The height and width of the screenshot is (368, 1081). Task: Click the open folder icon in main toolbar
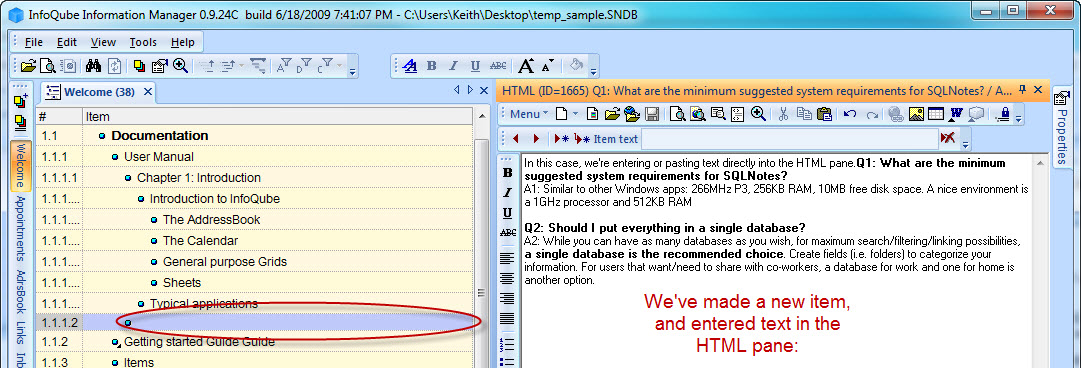28,66
